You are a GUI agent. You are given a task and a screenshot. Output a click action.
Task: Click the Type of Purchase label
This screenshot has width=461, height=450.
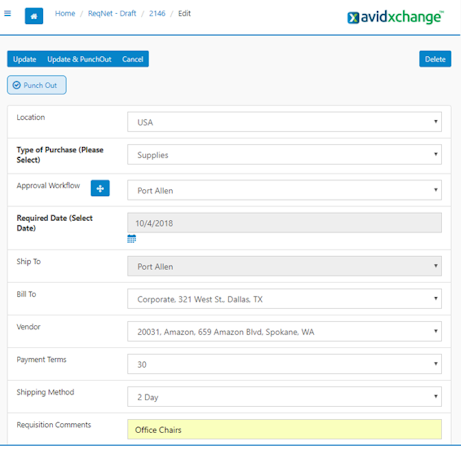pos(60,155)
